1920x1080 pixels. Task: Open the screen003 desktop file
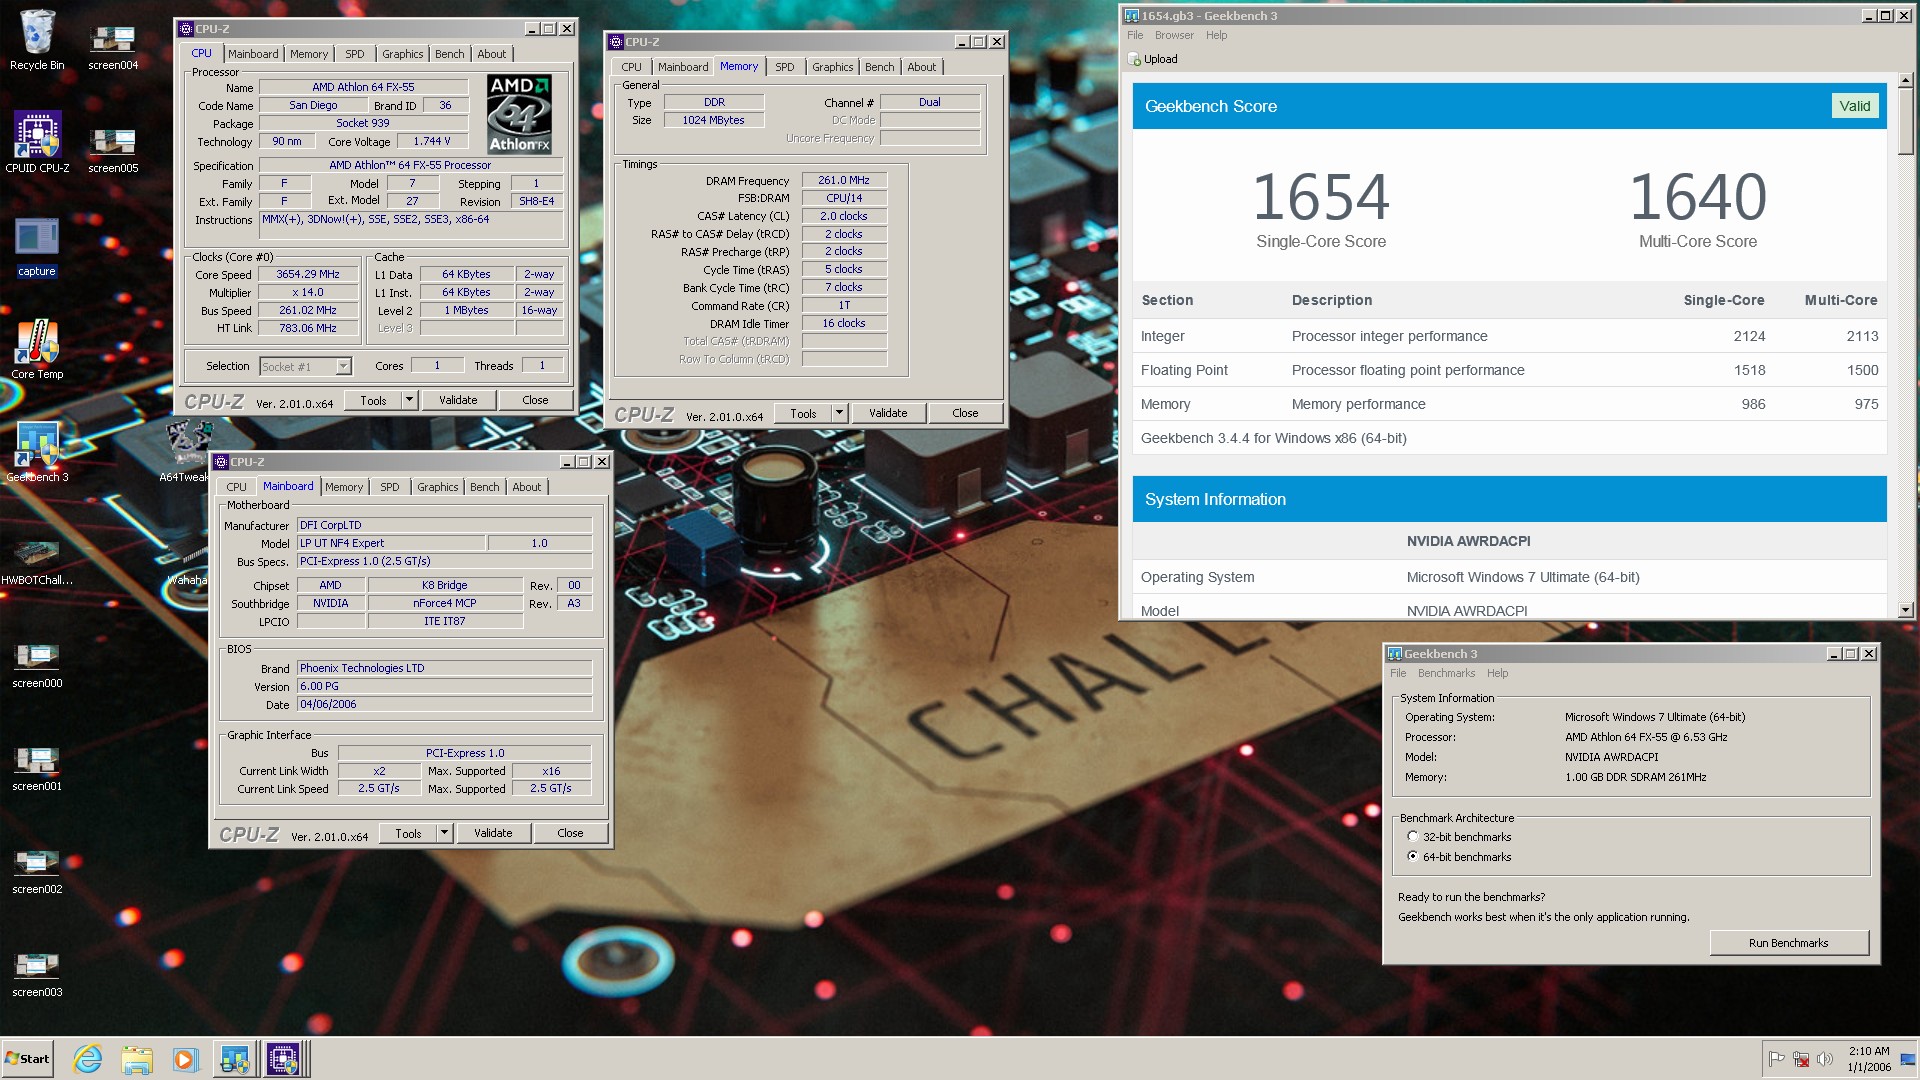[37, 974]
